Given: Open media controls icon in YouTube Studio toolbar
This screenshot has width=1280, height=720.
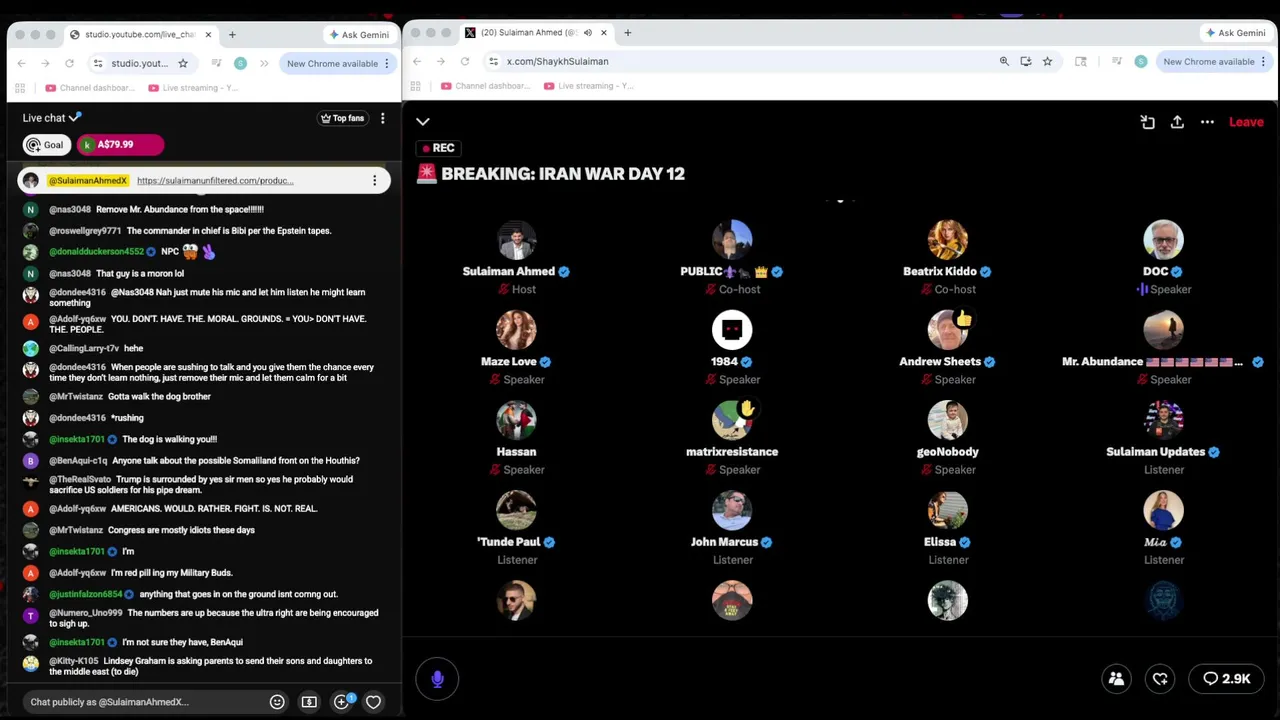Looking at the screenshot, I should (x=217, y=64).
